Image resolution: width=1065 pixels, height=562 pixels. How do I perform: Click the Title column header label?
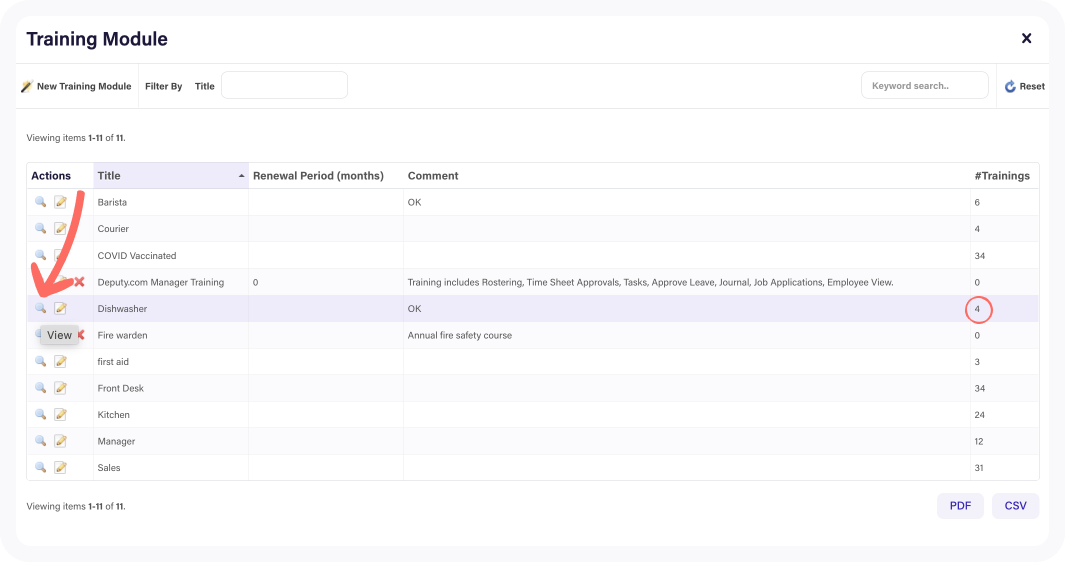109,176
